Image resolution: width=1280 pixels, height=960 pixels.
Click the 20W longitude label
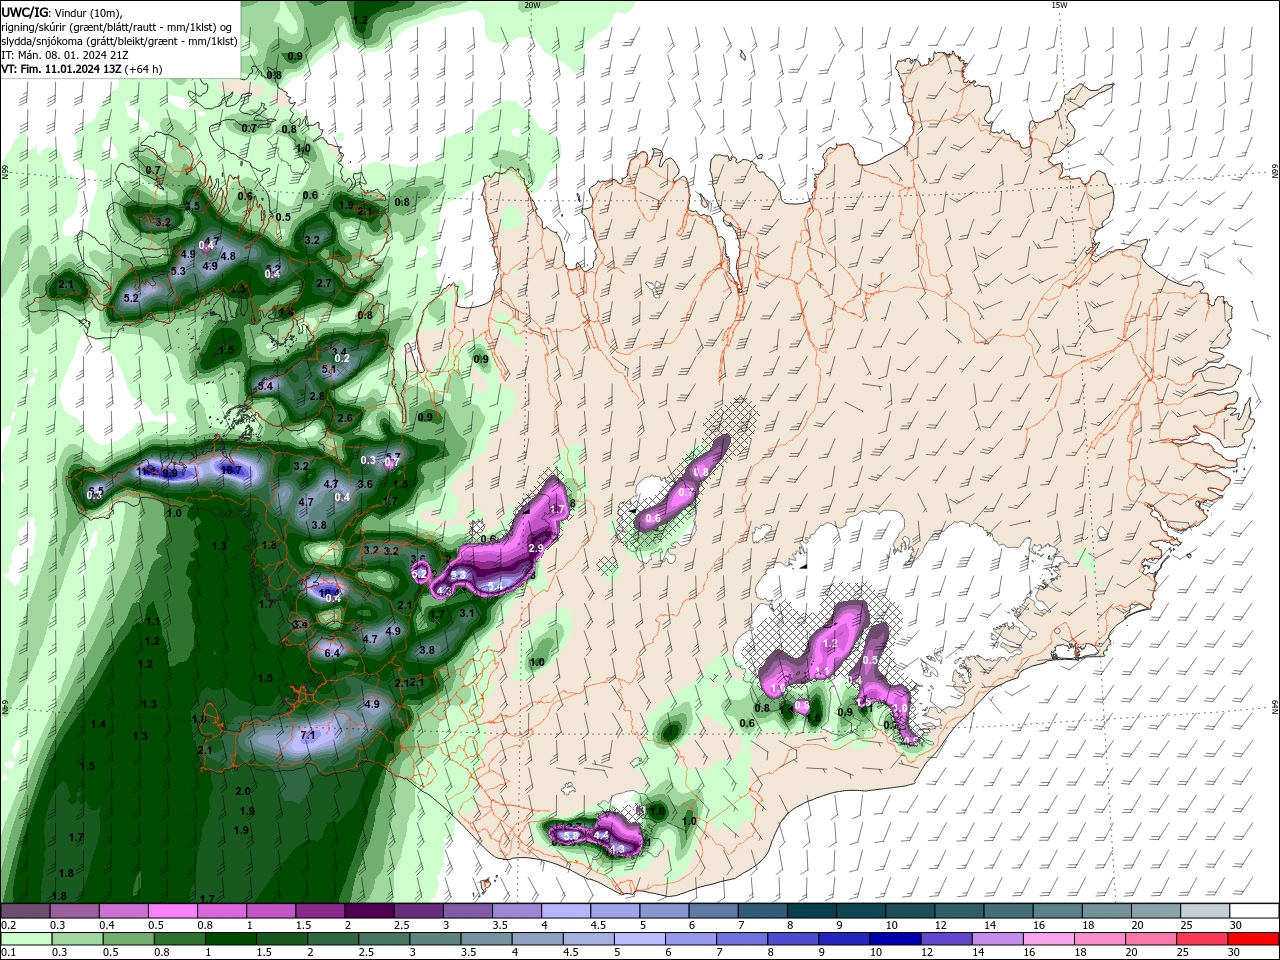click(x=532, y=5)
